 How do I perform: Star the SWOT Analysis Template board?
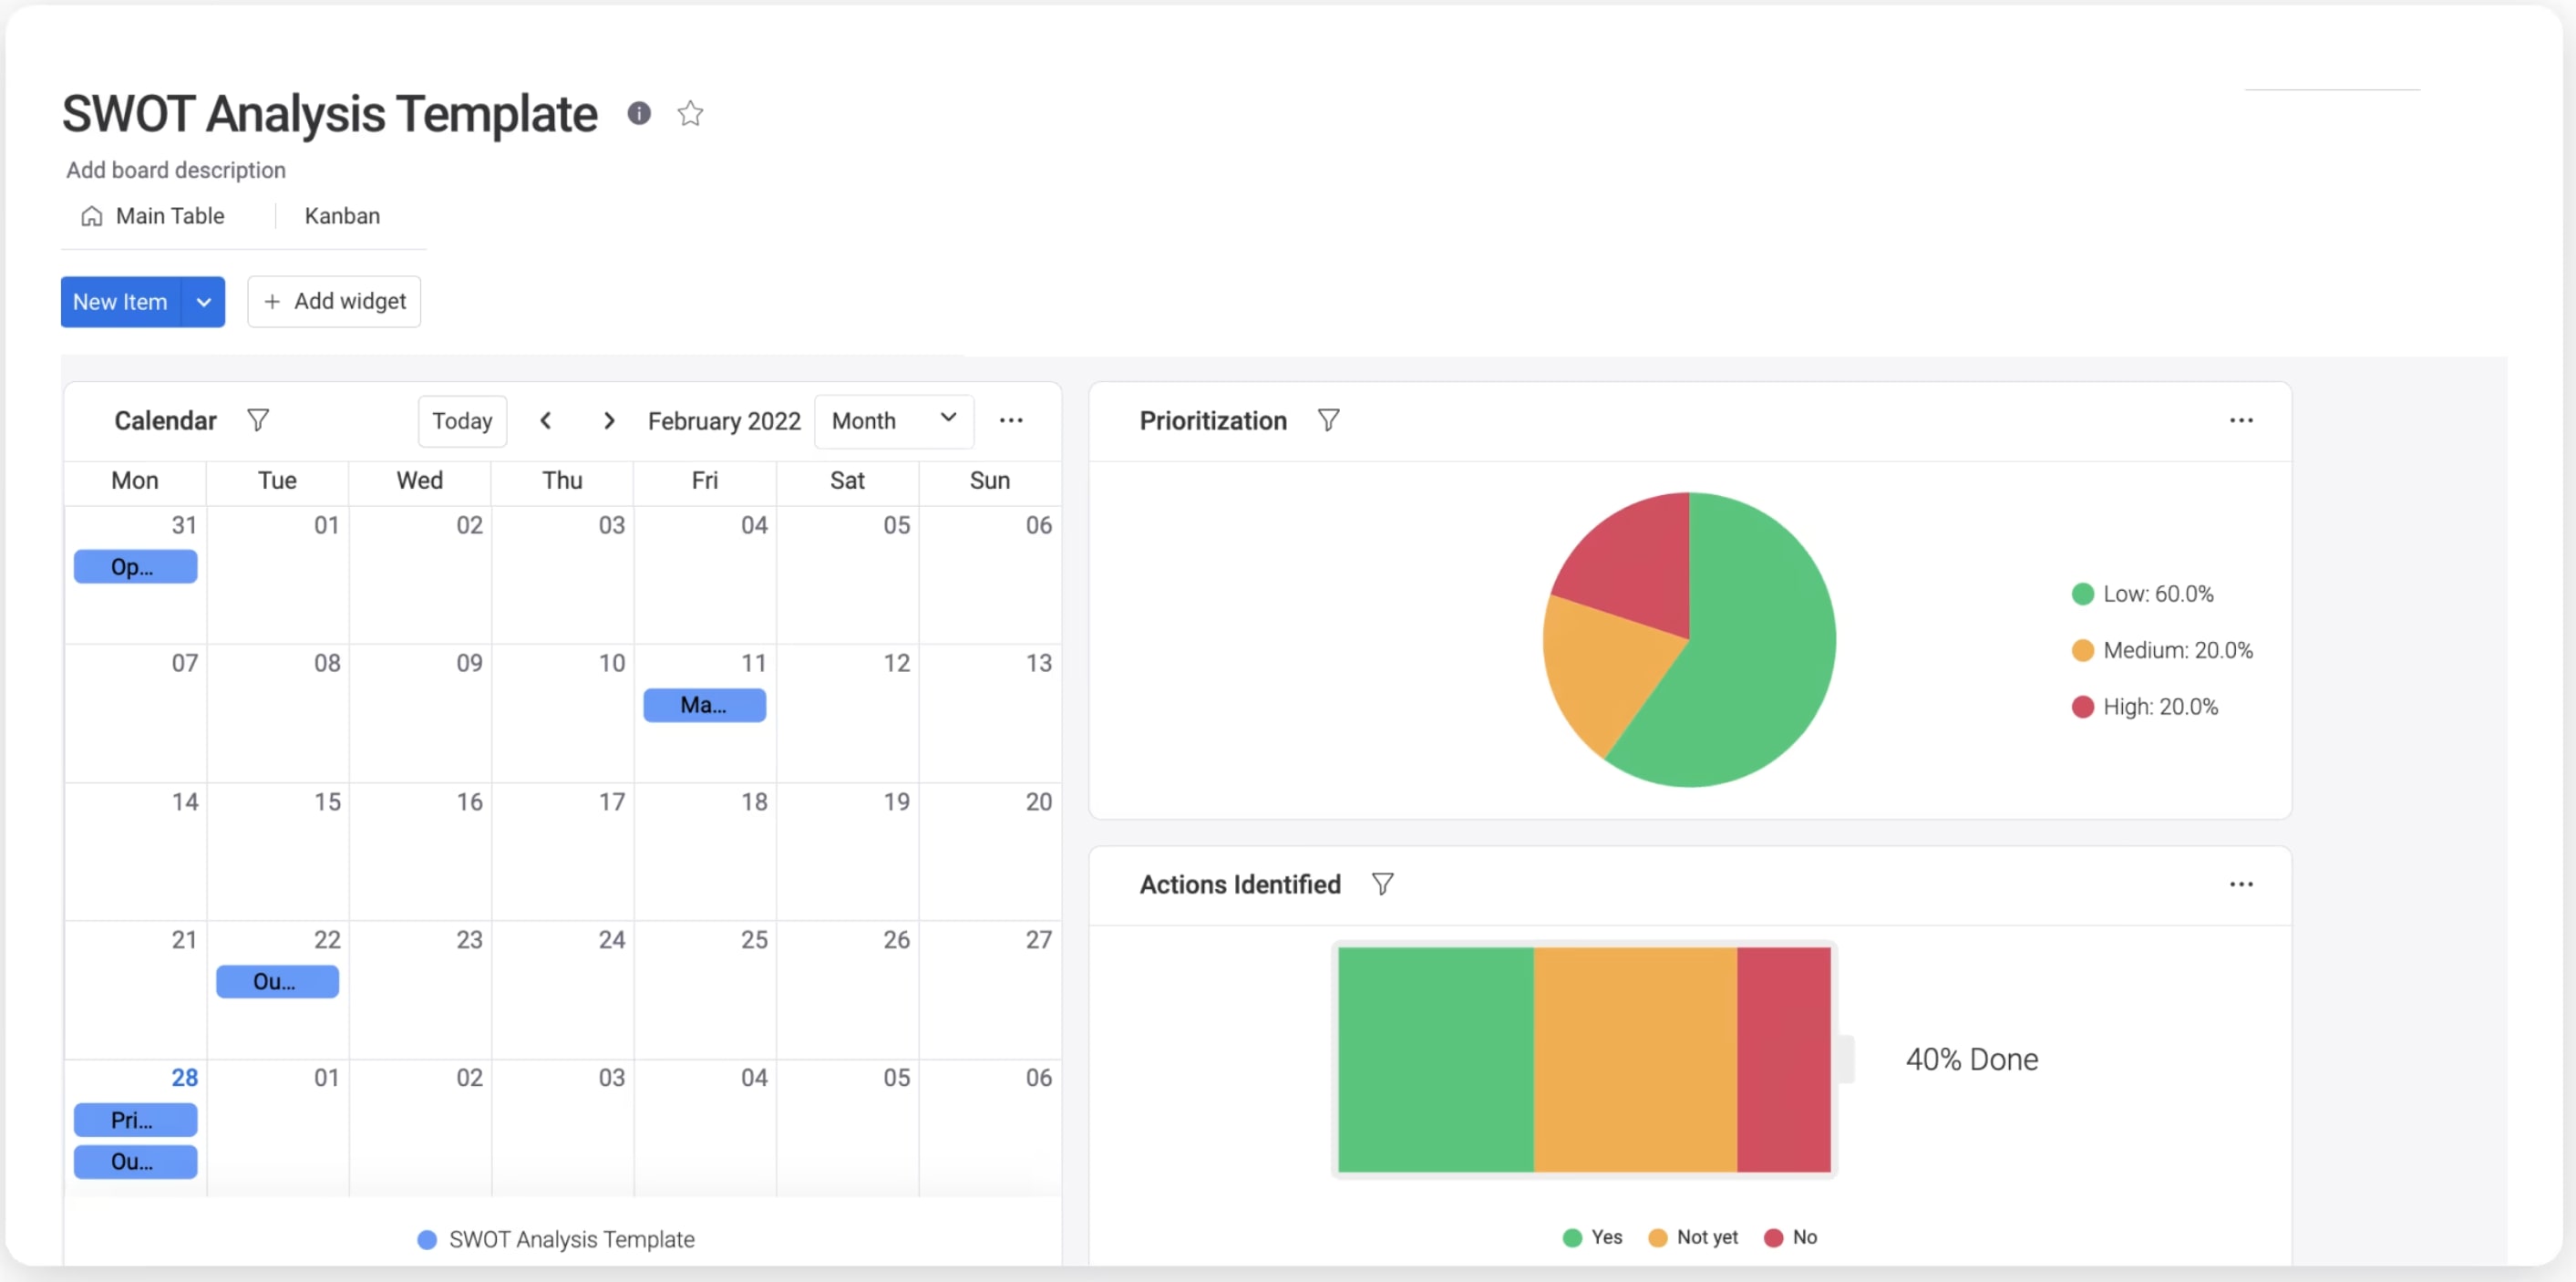coord(690,113)
